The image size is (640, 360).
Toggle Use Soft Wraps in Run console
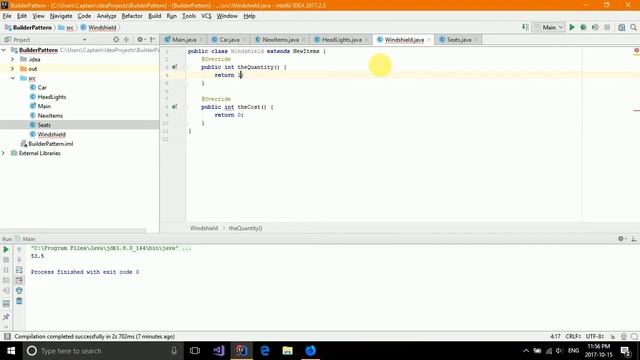pos(19,270)
